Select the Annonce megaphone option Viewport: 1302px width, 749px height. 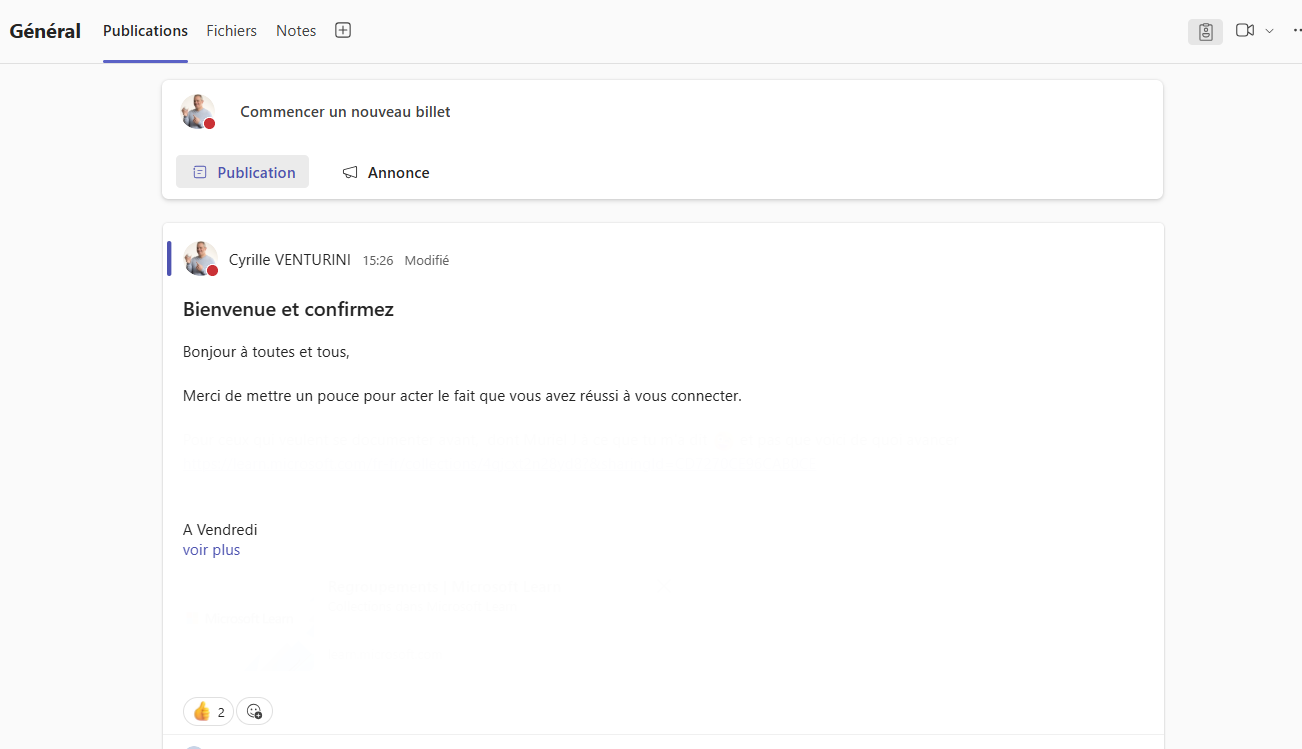coord(386,172)
